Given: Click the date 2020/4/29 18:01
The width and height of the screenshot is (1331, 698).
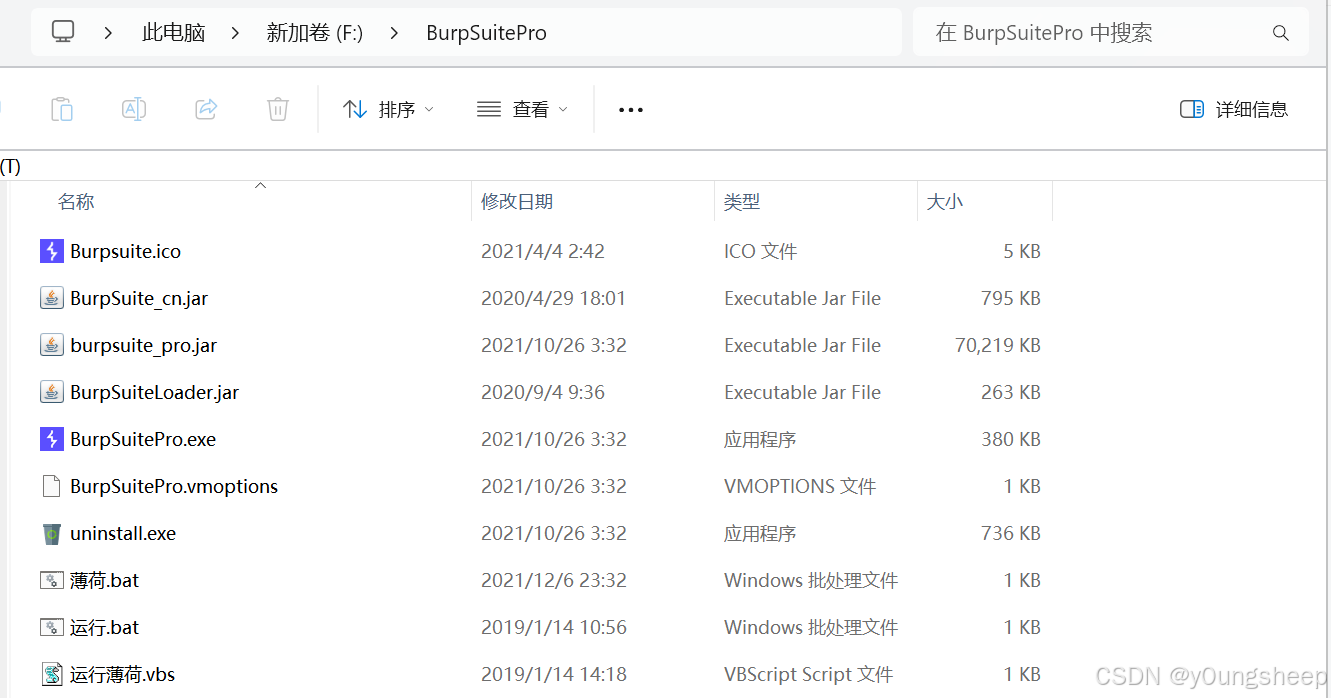Looking at the screenshot, I should [x=554, y=298].
